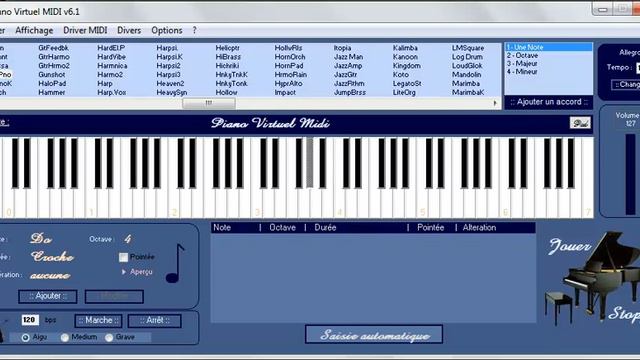Start the metronome with Marche
The width and height of the screenshot is (640, 360).
point(98,321)
